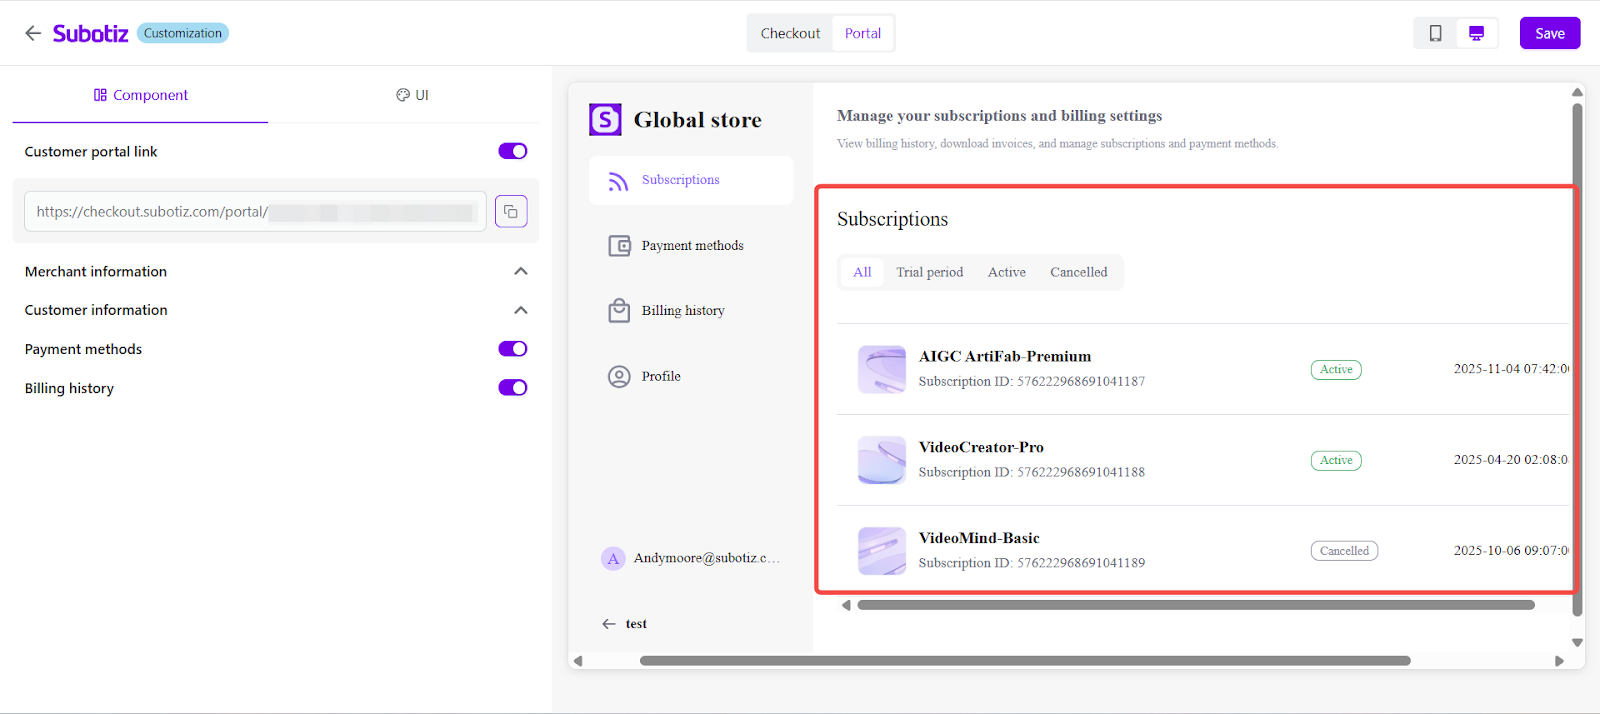Turn off Billing history toggle
1600x714 pixels.
[513, 388]
